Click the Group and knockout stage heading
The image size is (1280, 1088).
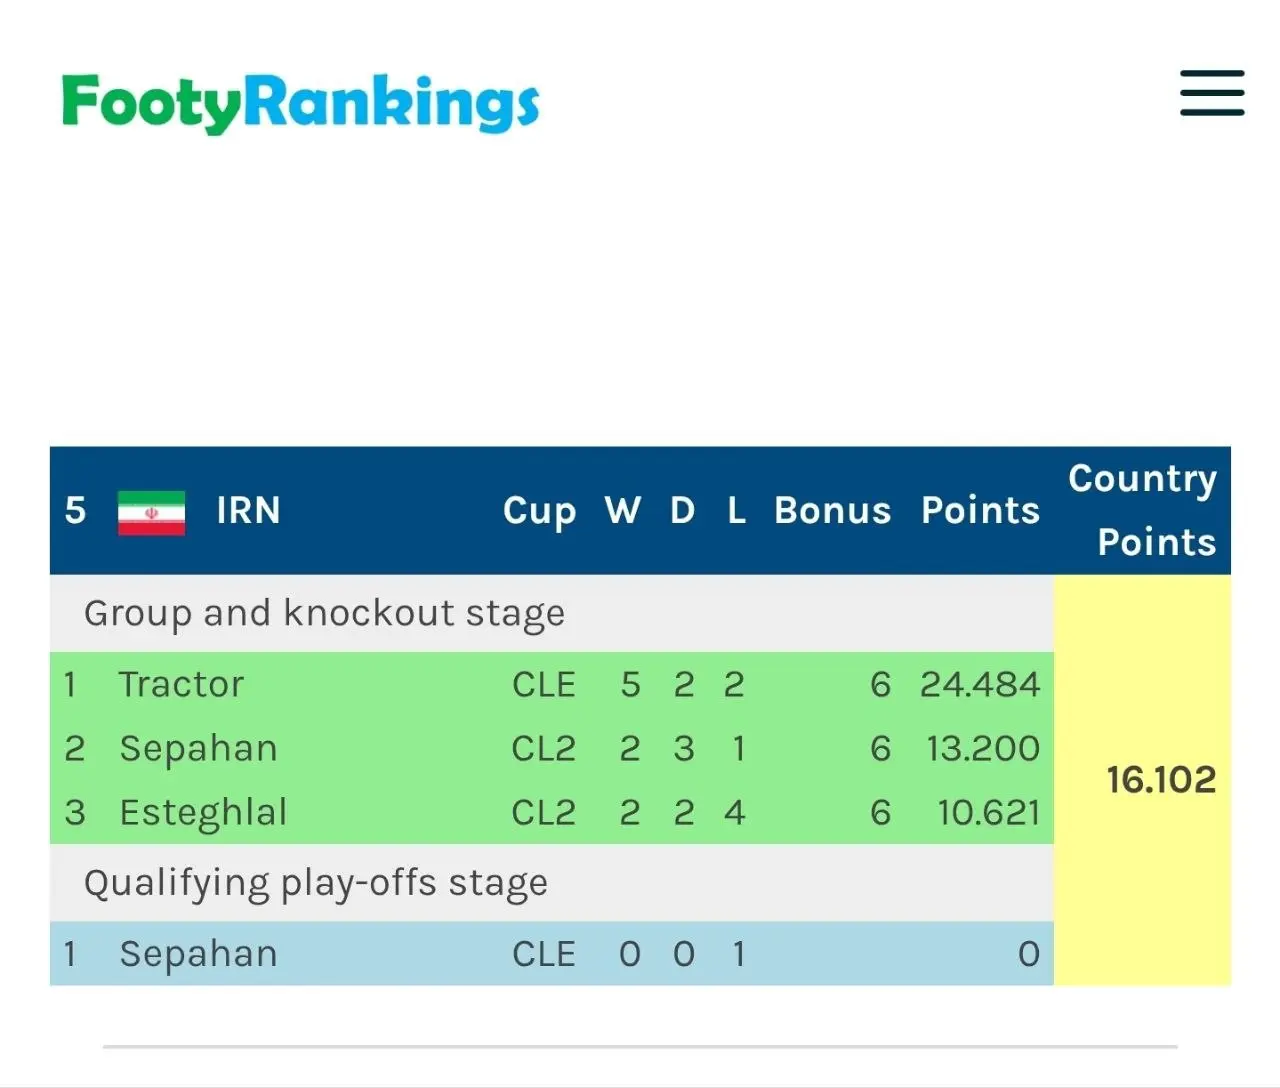coord(324,613)
